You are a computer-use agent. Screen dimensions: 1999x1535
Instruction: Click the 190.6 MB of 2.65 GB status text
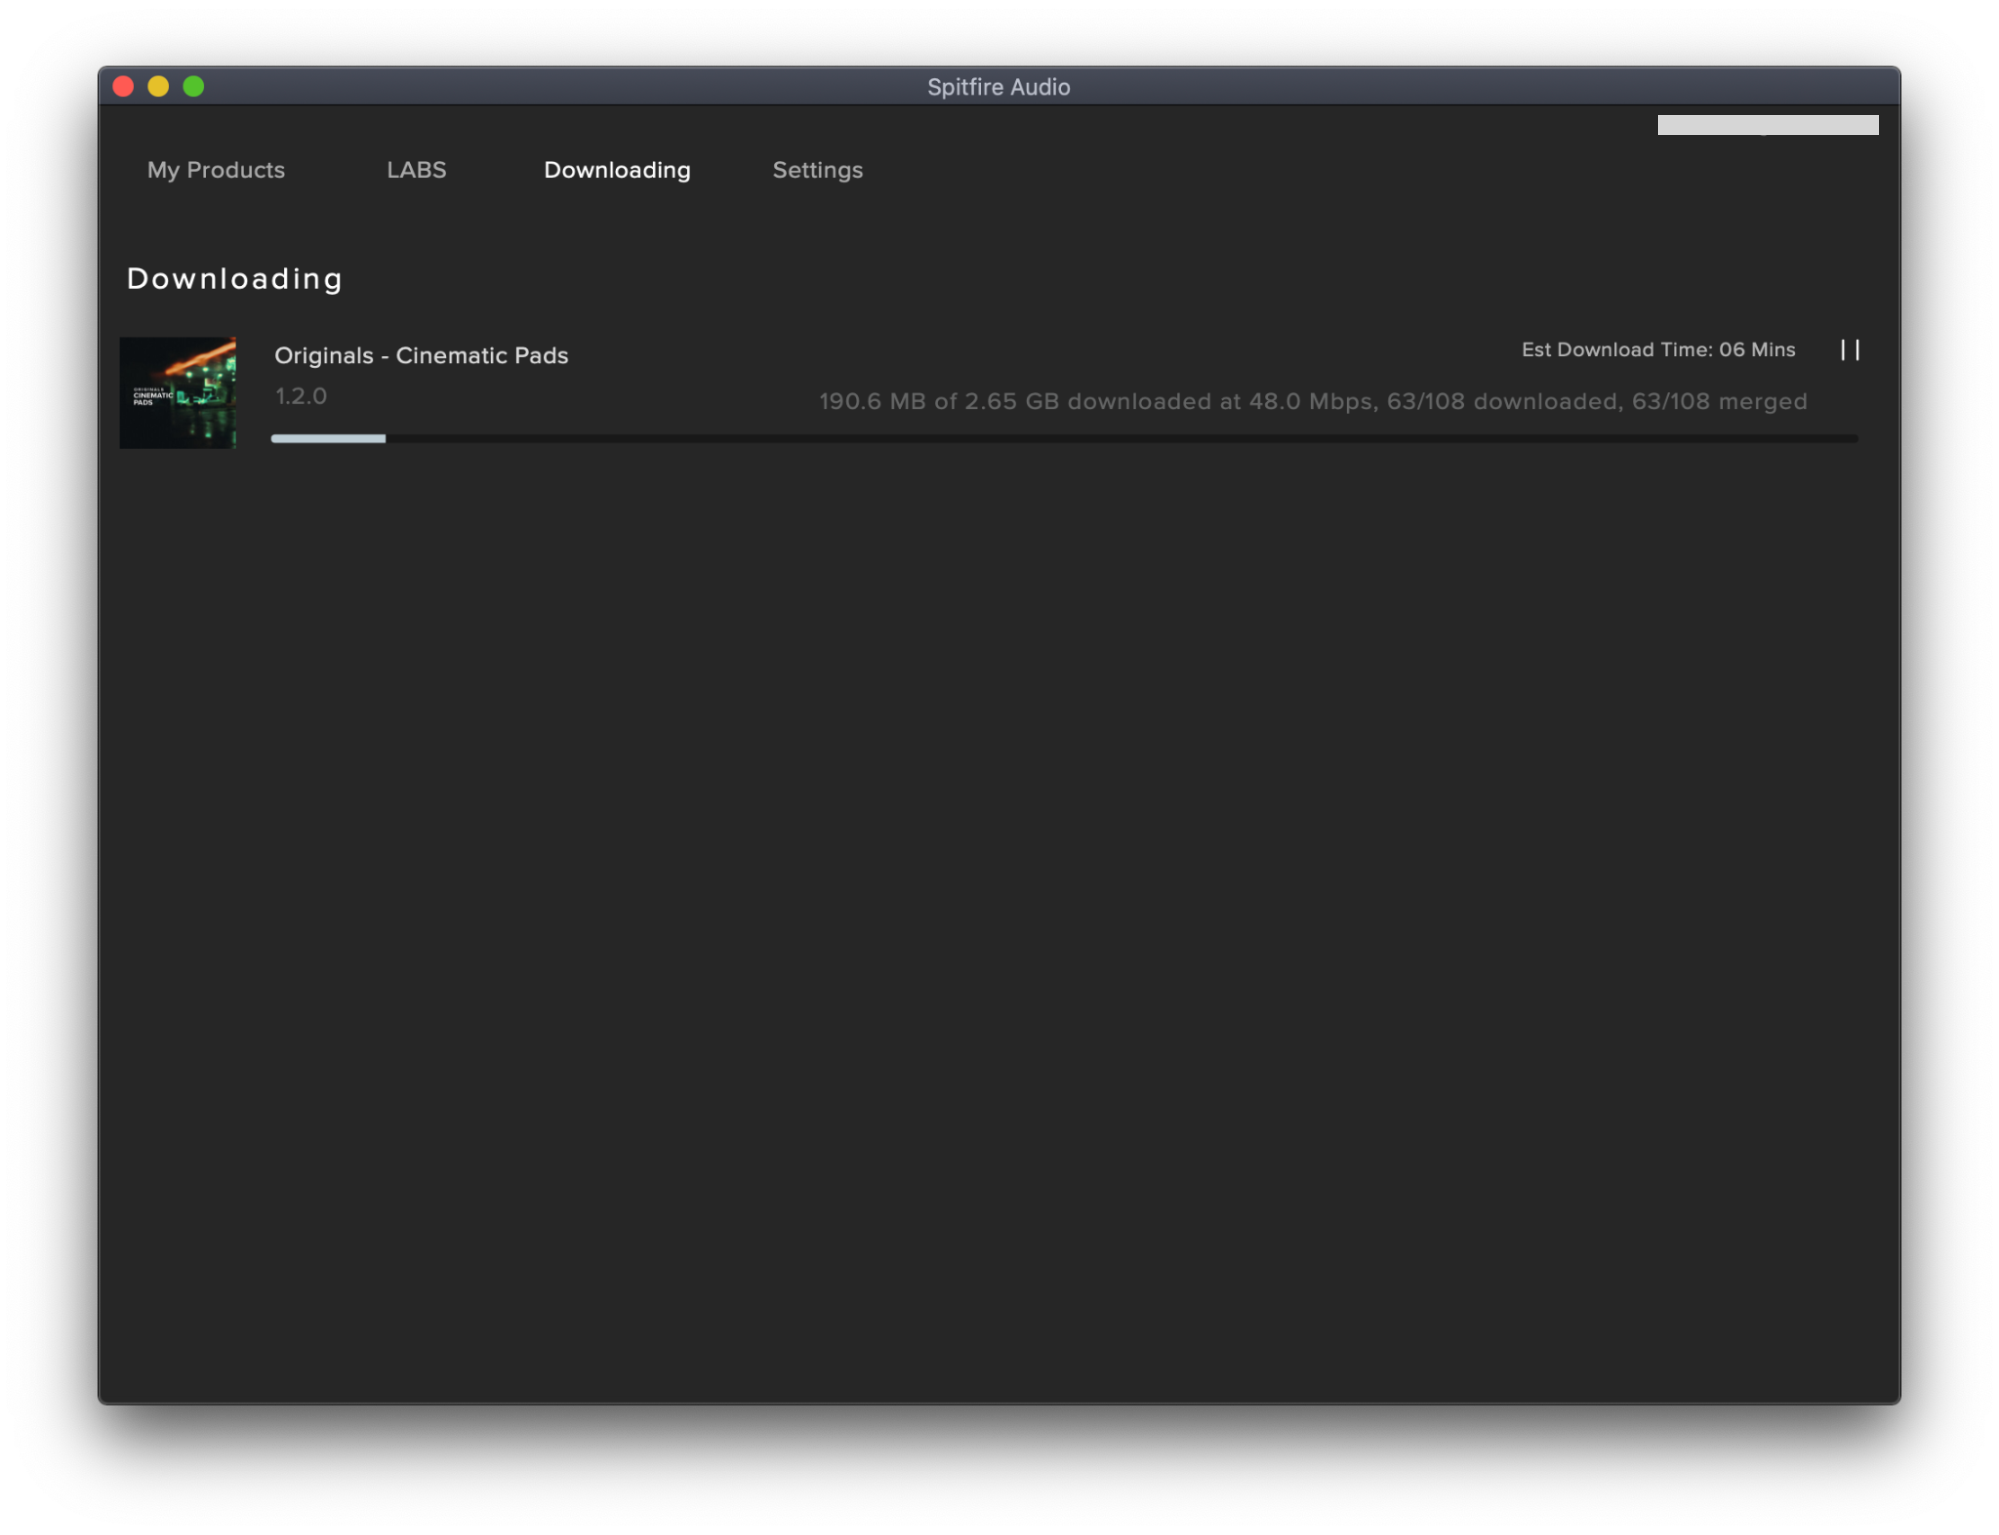[1313, 401]
